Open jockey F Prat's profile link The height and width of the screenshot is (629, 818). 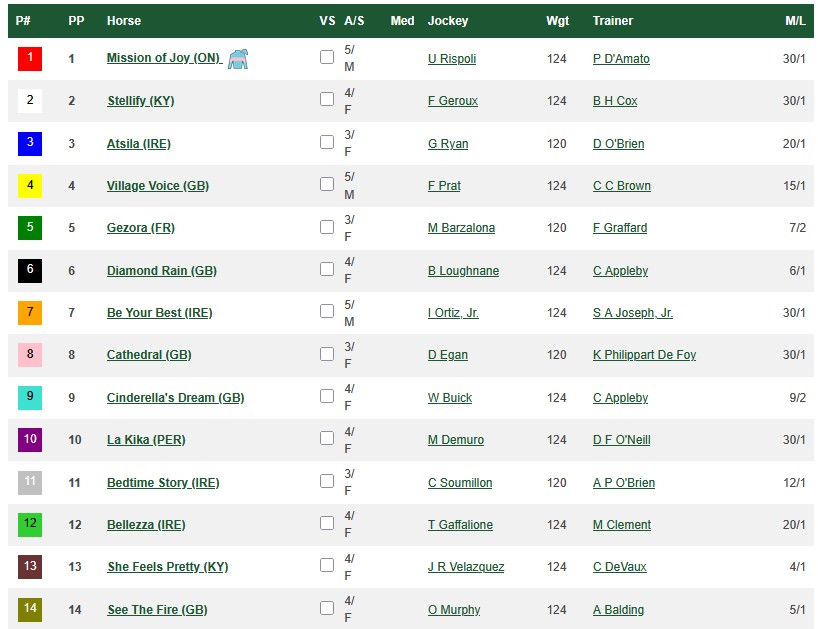(x=444, y=186)
